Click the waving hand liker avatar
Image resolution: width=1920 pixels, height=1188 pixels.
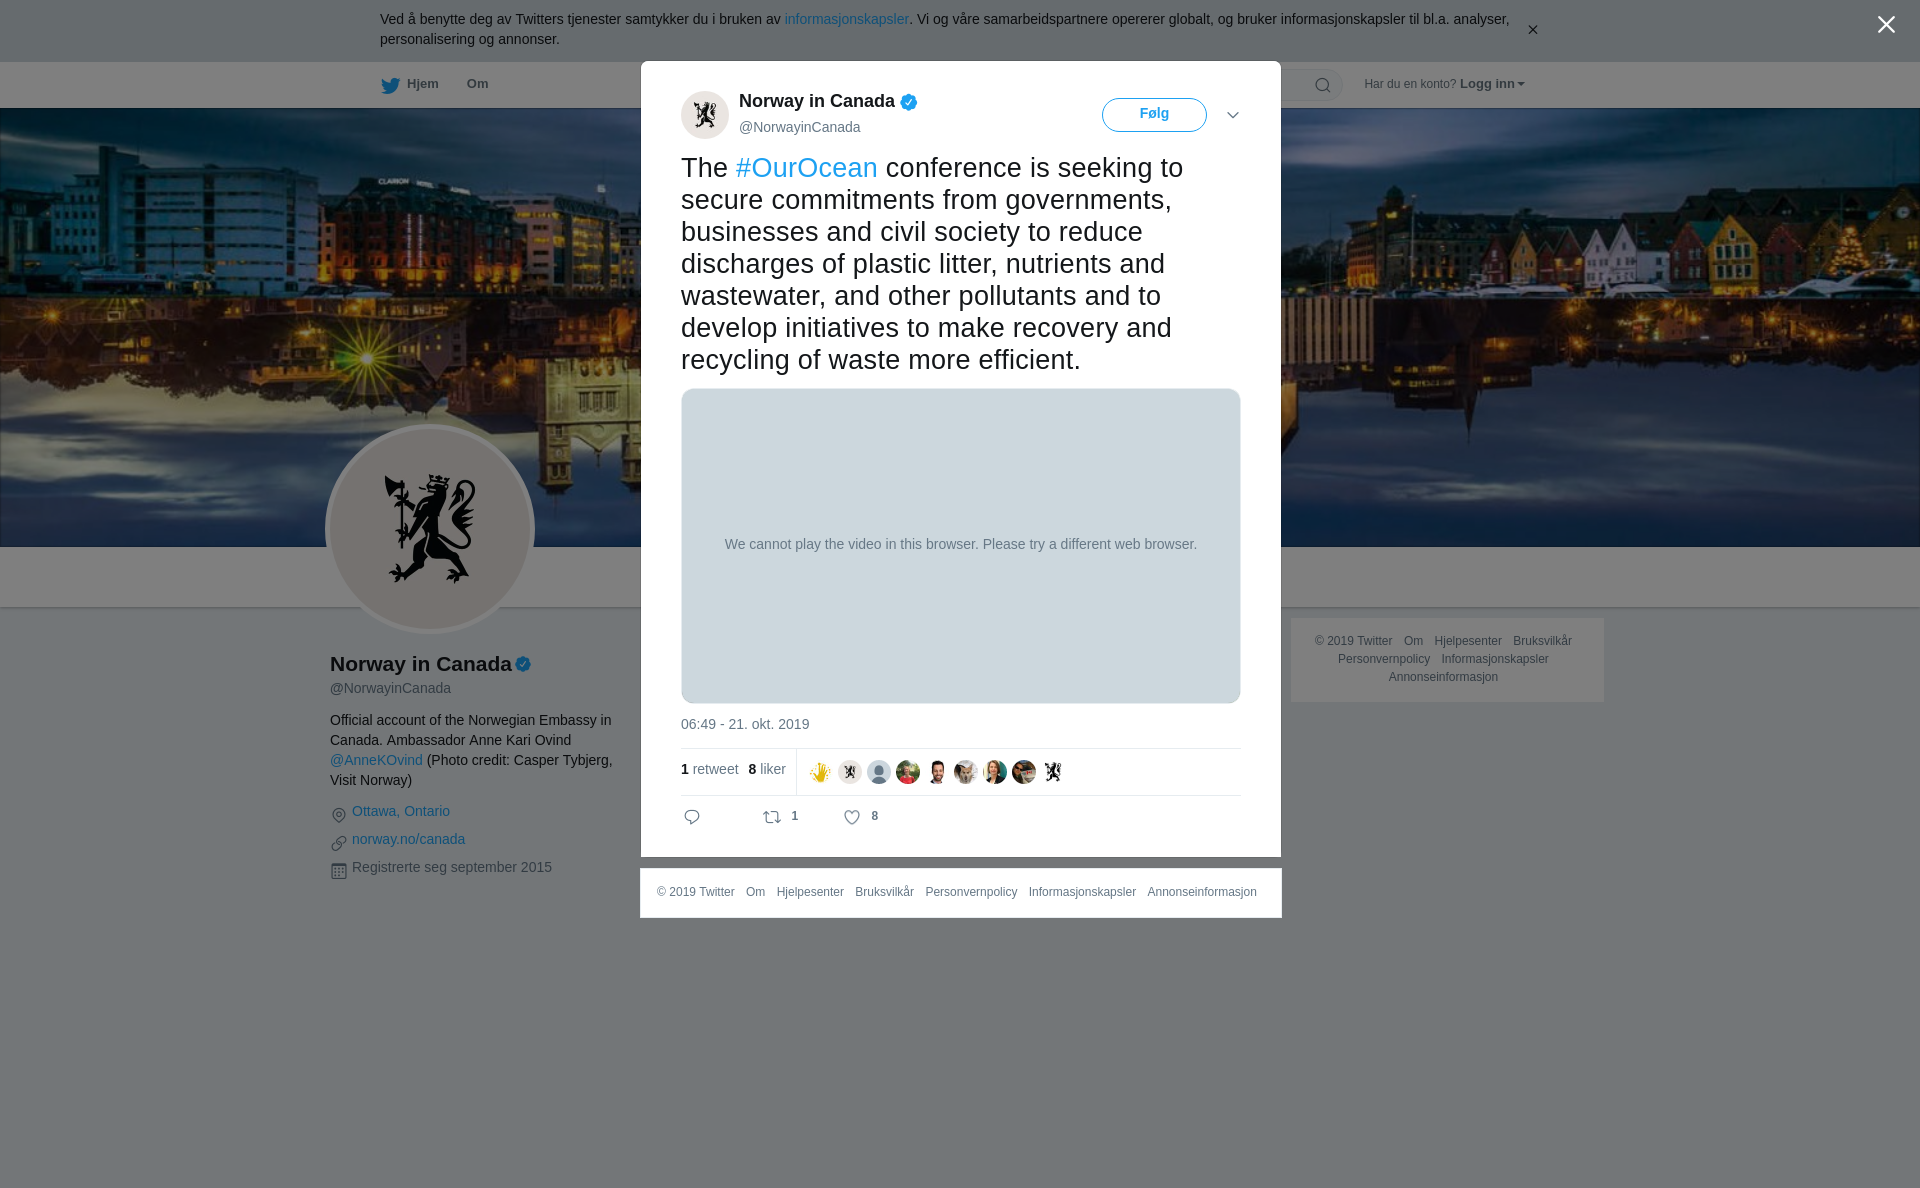tap(820, 772)
